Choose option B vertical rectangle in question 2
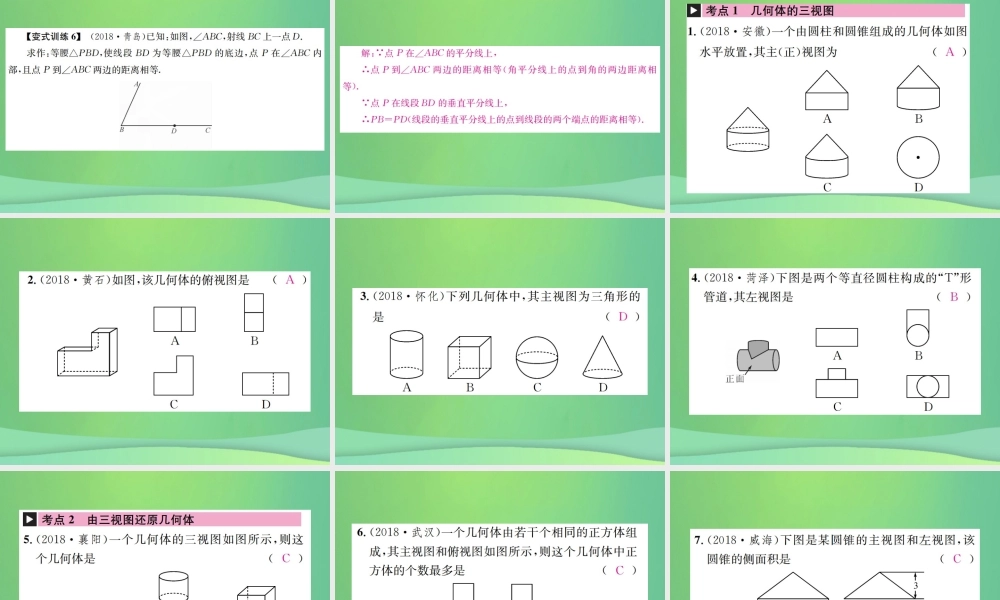This screenshot has height=600, width=1000. (x=254, y=312)
